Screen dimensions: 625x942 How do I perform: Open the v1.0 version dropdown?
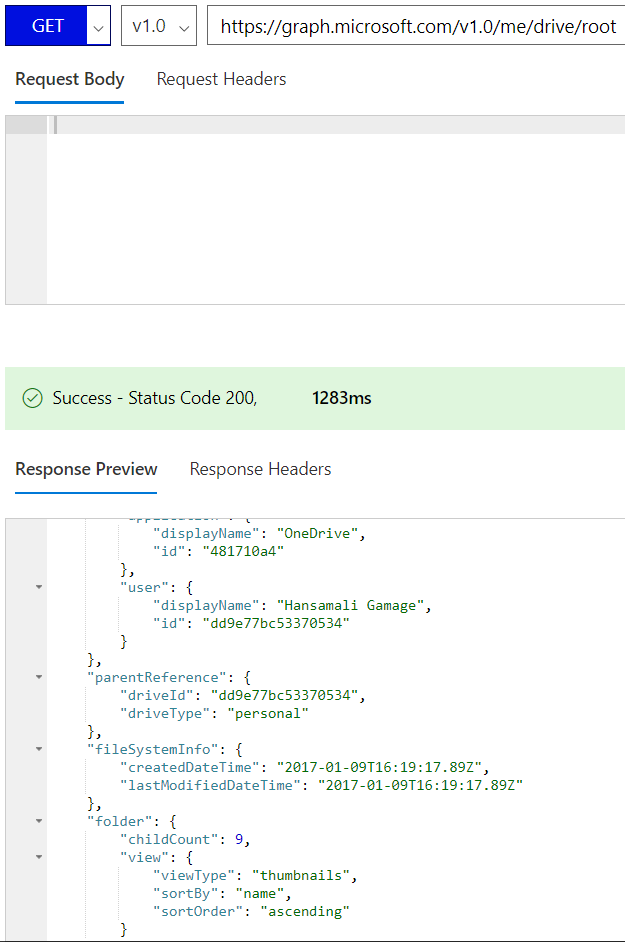tap(159, 26)
